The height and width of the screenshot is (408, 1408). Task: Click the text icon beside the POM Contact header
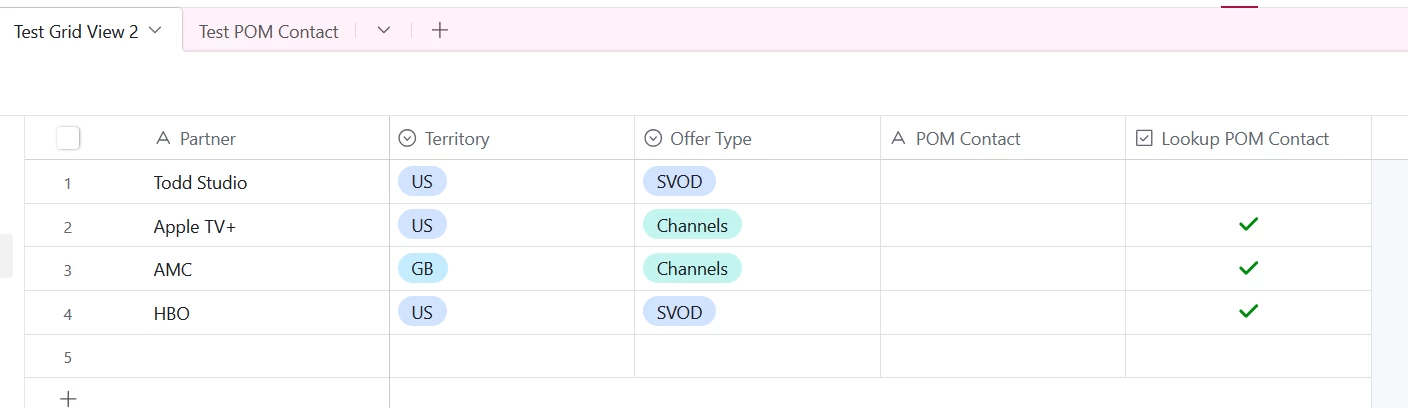898,139
